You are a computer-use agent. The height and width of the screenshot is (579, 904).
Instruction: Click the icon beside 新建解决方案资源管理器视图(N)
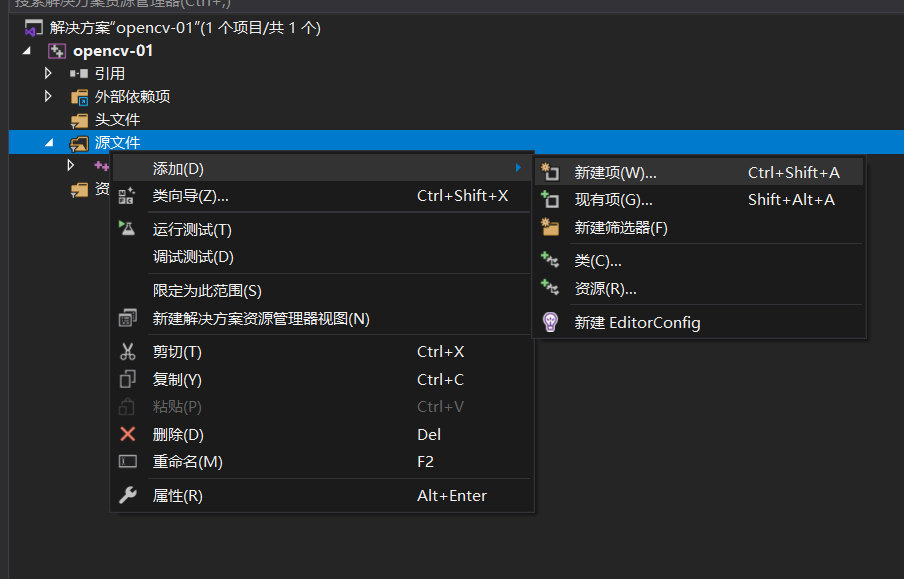click(127, 316)
